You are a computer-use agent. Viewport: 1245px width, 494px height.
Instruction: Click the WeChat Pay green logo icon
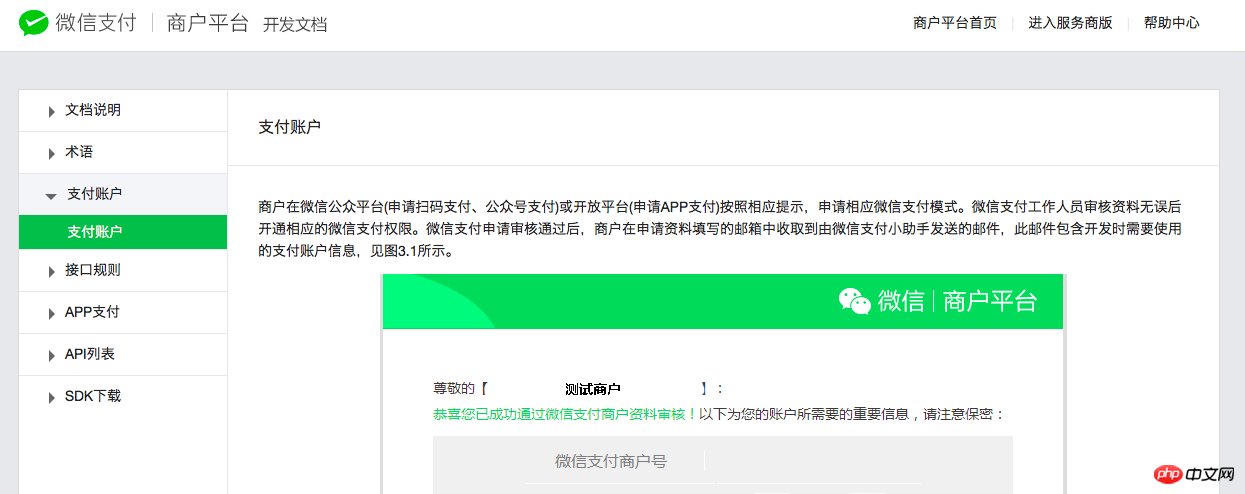(x=33, y=23)
